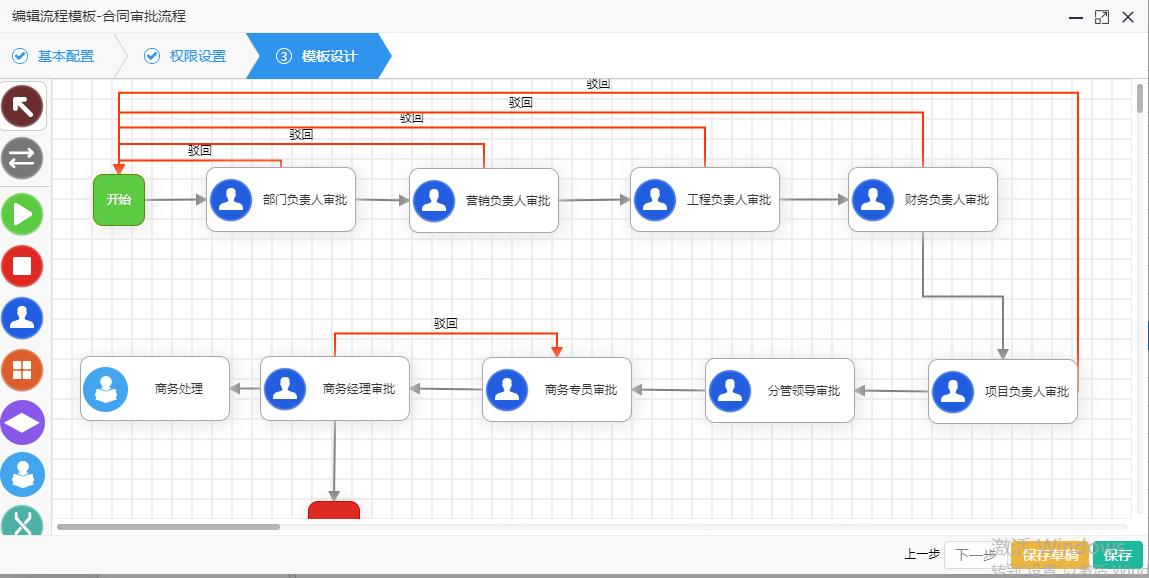Viewport: 1149px width, 578px height.
Task: Select the pointer arrow tool in palette
Action: point(23,106)
